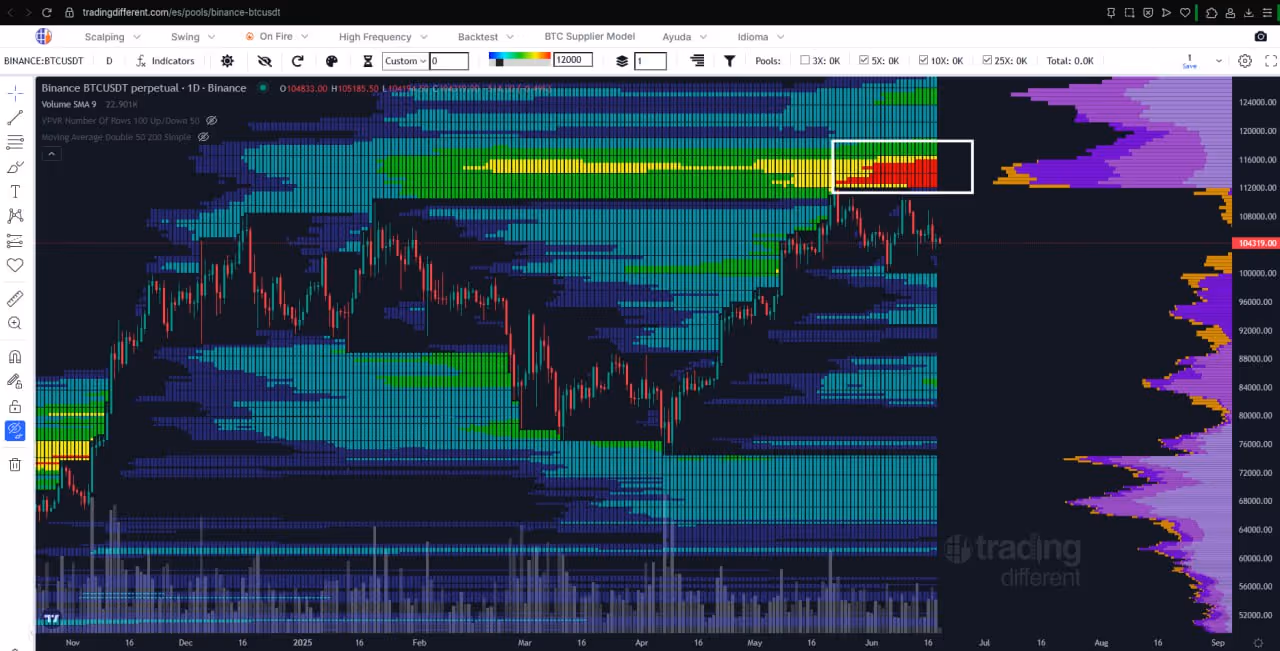This screenshot has width=1280, height=651.
Task: Open the BTC Supplier Model page
Action: 589,36
